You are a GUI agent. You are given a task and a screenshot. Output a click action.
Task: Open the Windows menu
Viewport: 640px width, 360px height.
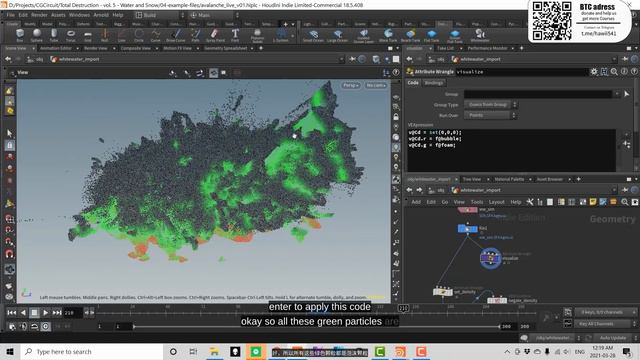[79, 15]
